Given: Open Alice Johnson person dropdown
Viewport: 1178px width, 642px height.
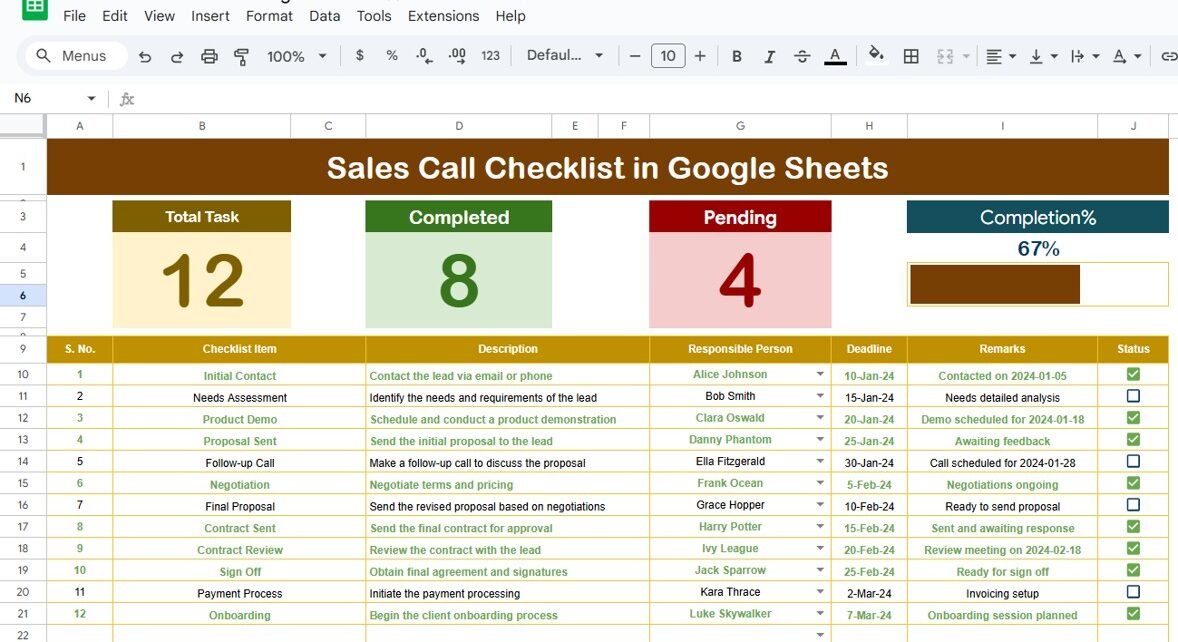Looking at the screenshot, I should [x=820, y=374].
